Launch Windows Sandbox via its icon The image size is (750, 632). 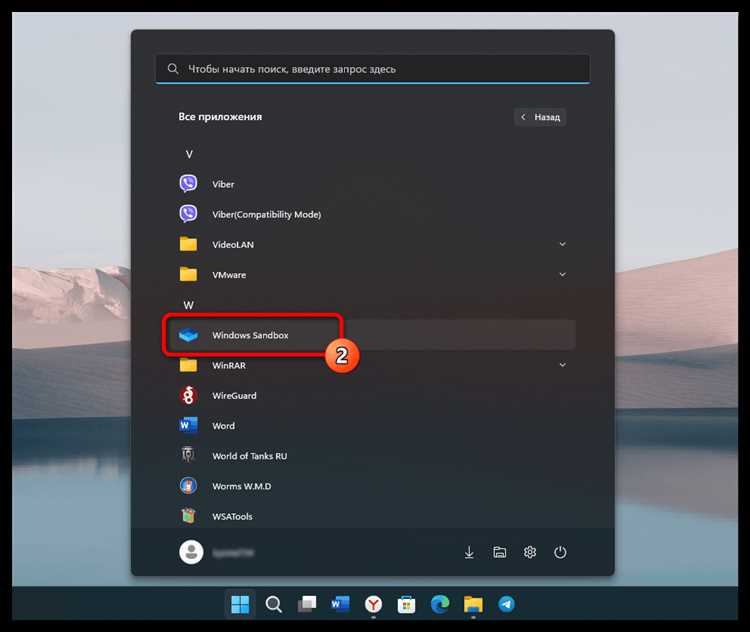(x=188, y=335)
